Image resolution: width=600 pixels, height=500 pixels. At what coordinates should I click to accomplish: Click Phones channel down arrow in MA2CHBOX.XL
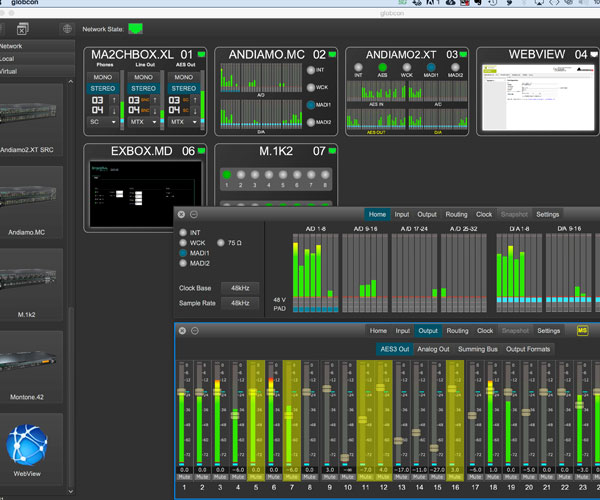(x=114, y=111)
